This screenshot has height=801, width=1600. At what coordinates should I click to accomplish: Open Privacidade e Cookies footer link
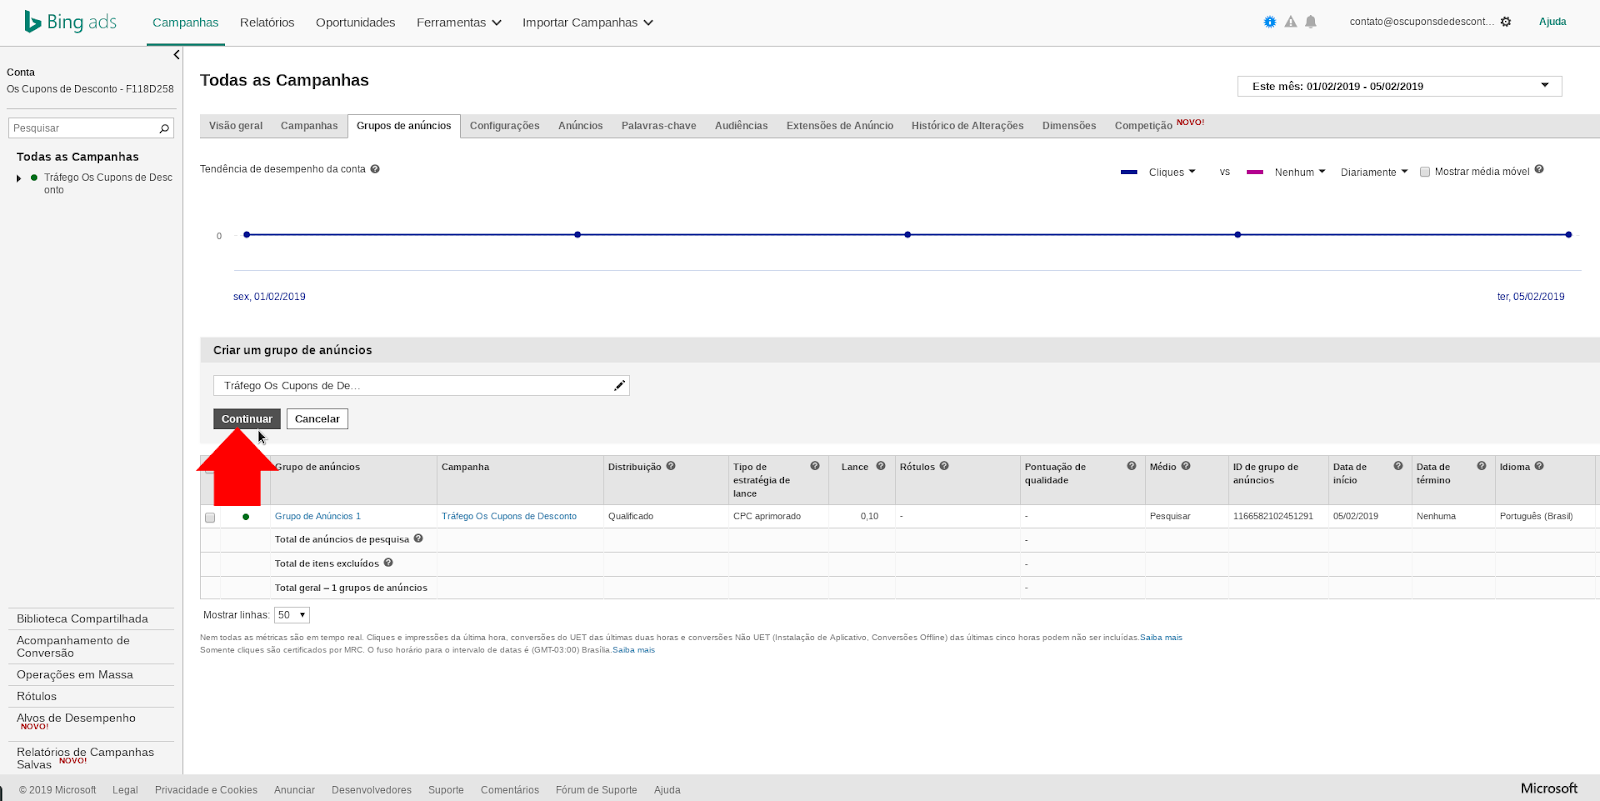206,790
